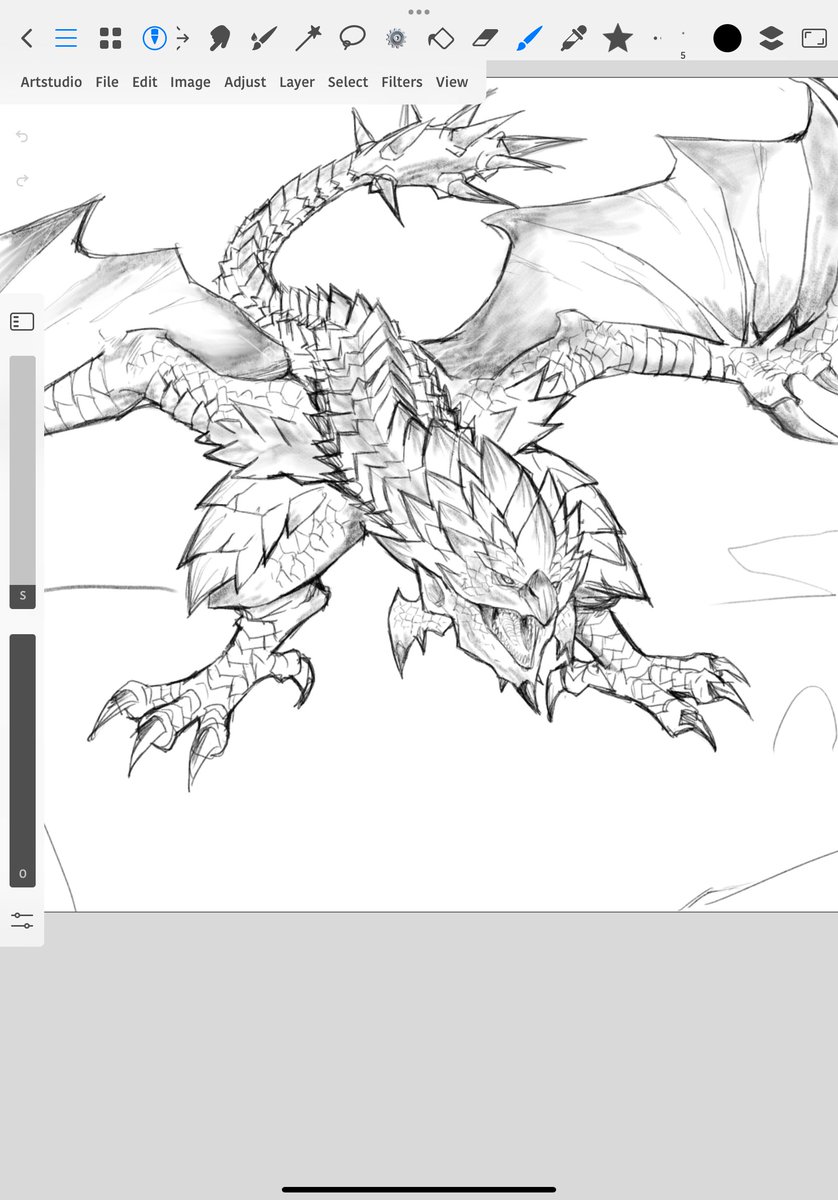Open the File menu

[x=107, y=82]
